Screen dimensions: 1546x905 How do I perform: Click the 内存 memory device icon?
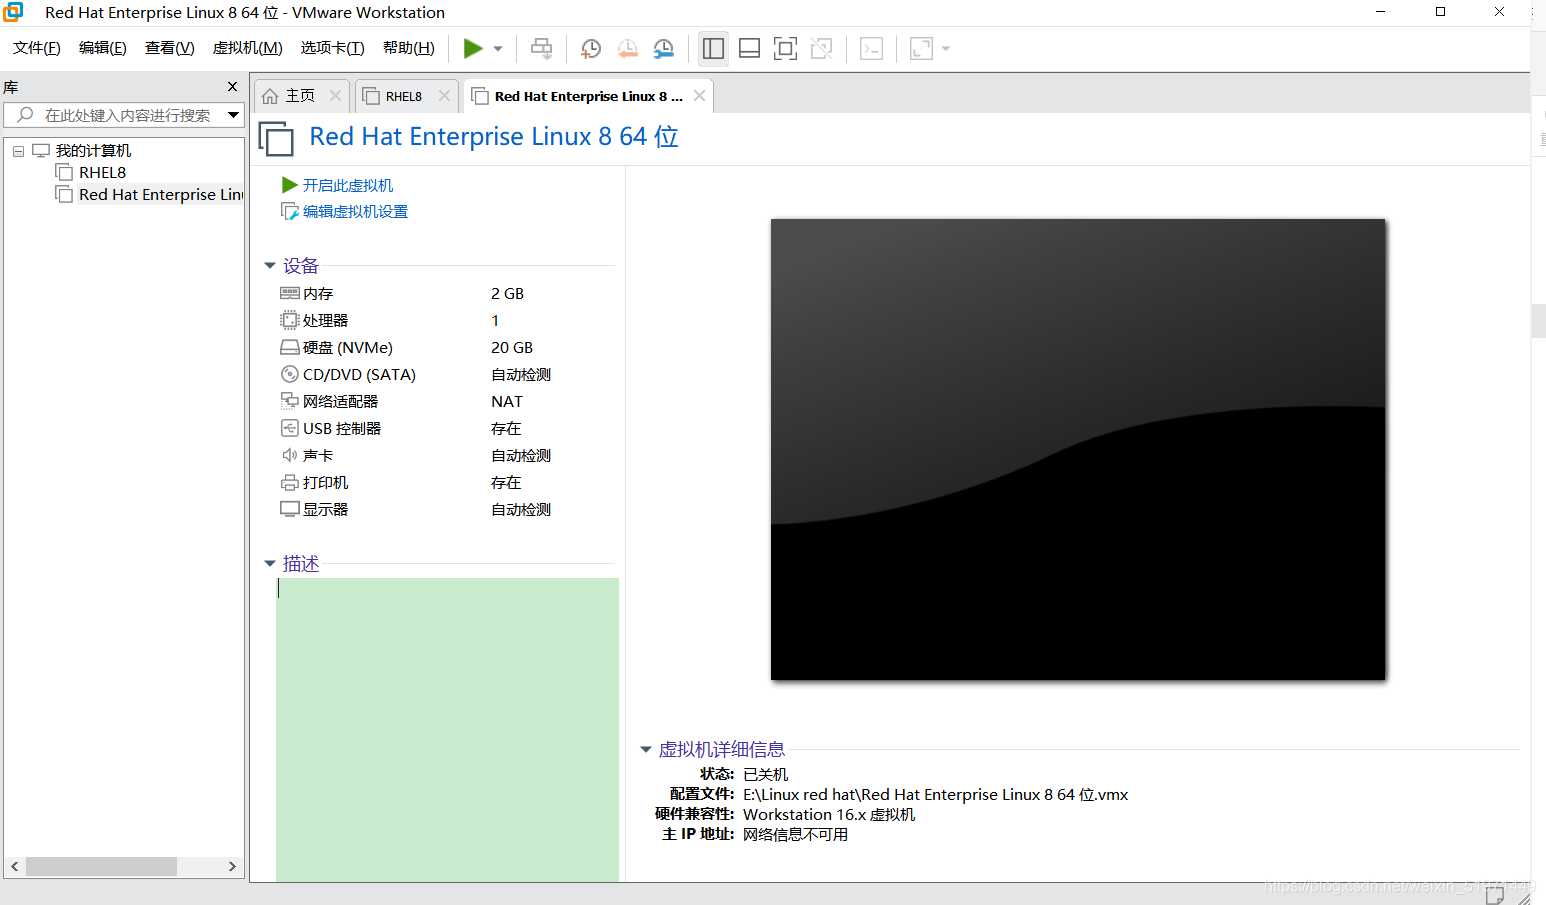tap(290, 293)
